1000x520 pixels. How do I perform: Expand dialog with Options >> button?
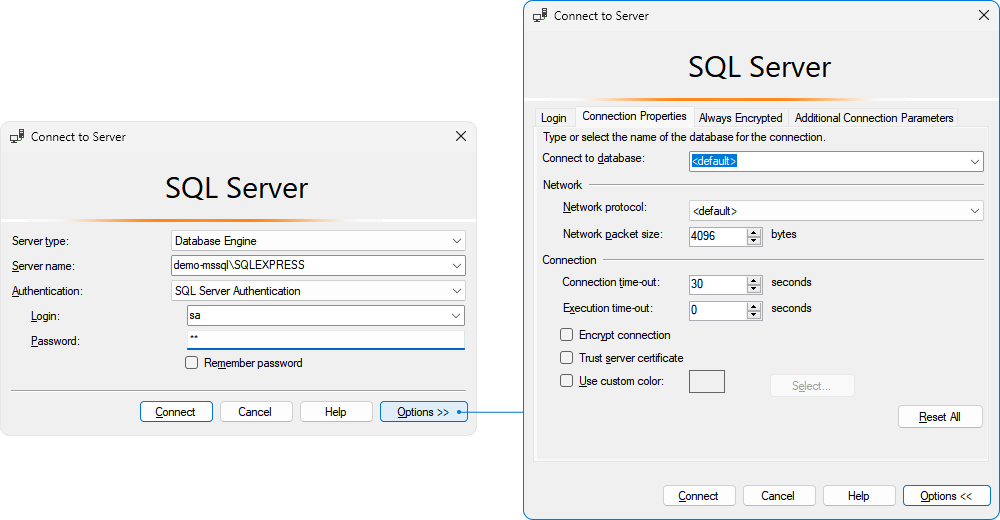[423, 412]
